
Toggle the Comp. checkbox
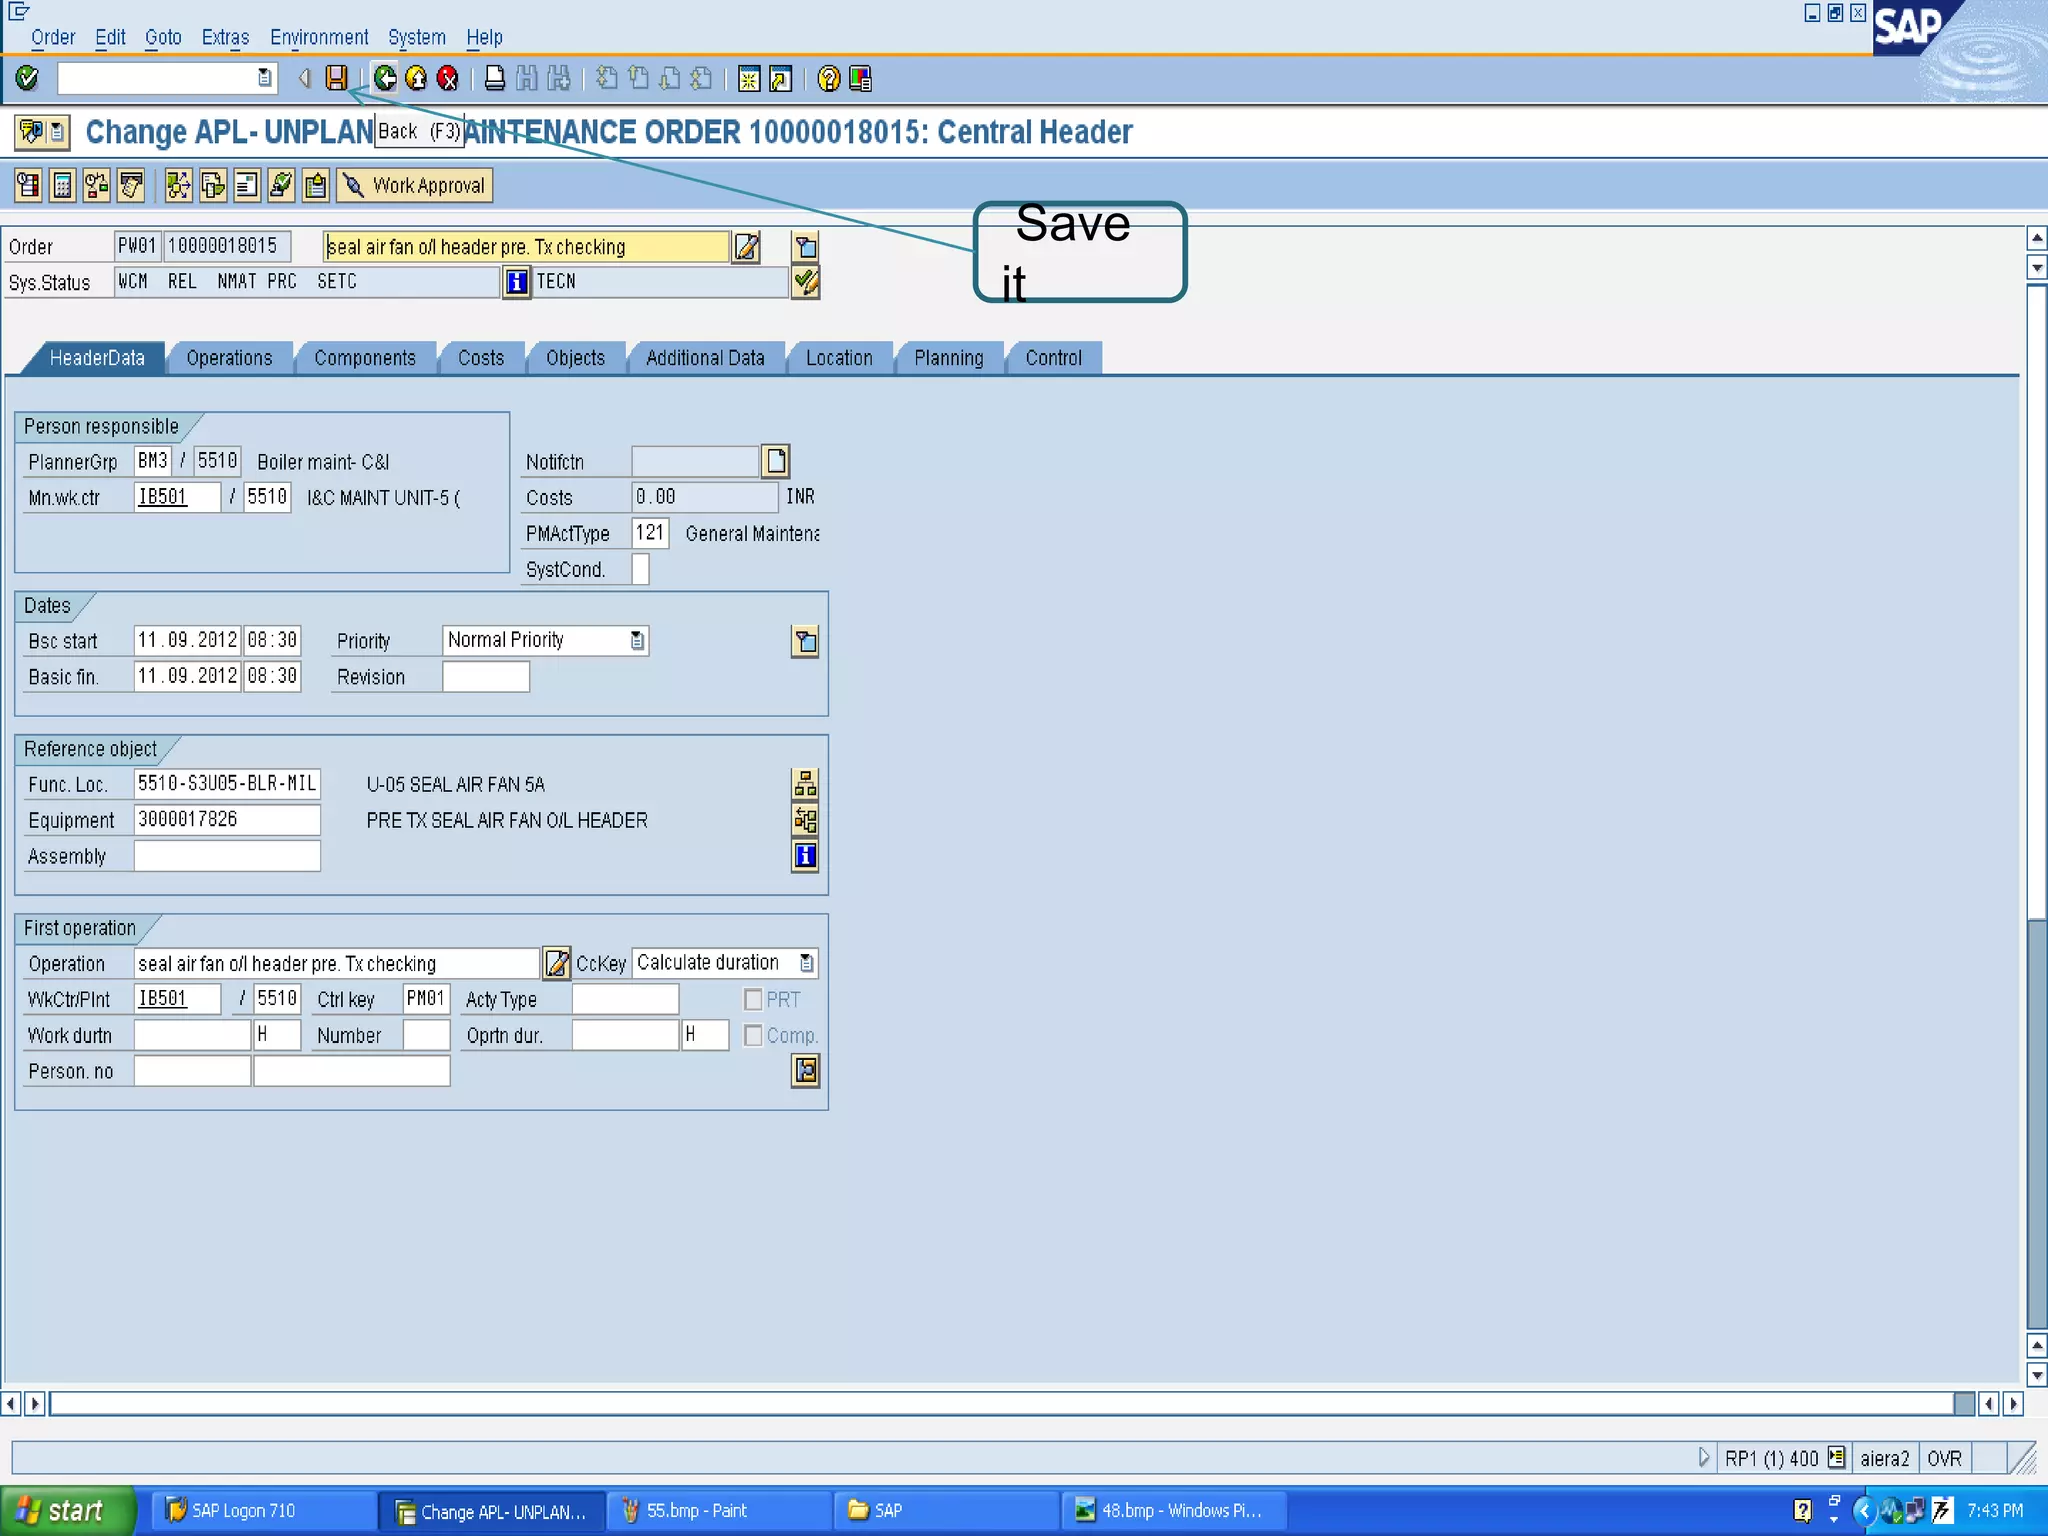[753, 1035]
